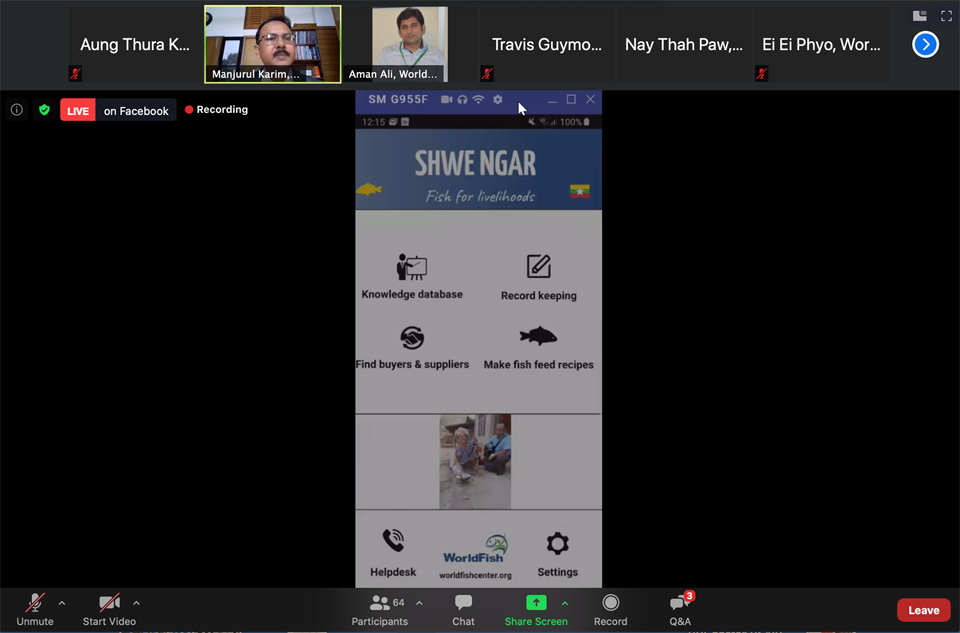Expand Share Screen options chevron
This screenshot has width=960, height=633.
click(x=566, y=602)
